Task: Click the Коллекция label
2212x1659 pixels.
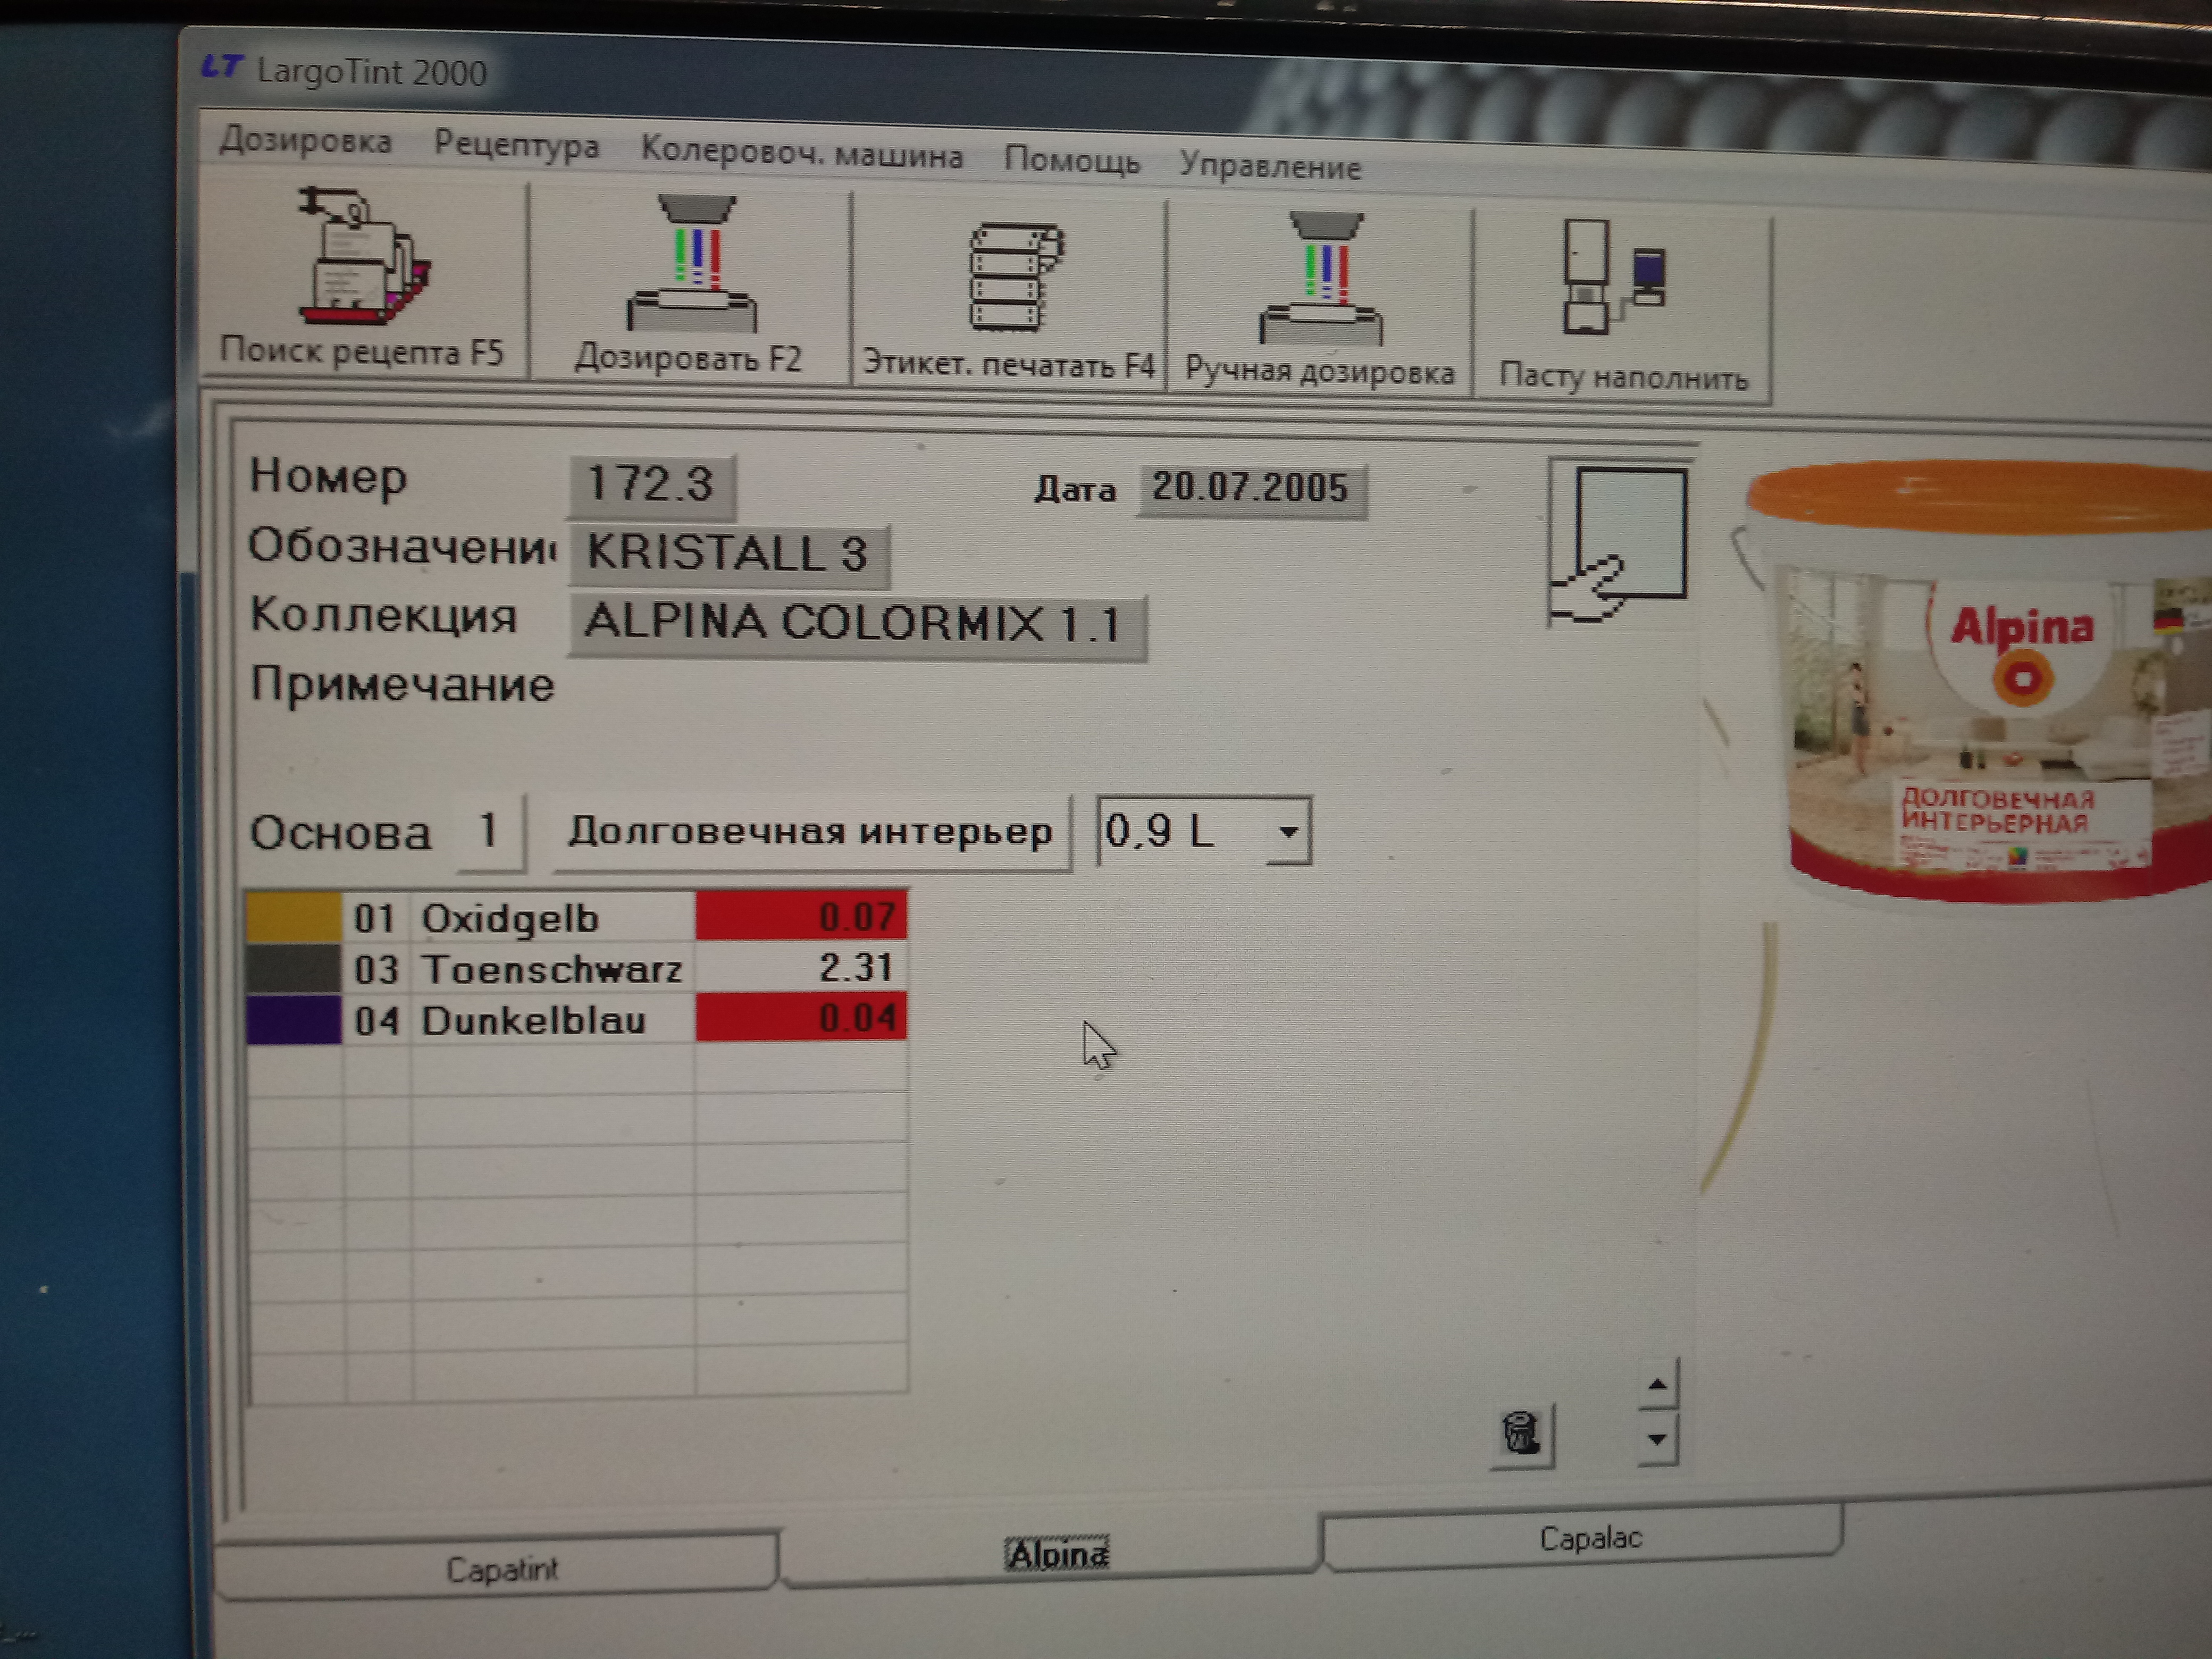Action: [383, 615]
